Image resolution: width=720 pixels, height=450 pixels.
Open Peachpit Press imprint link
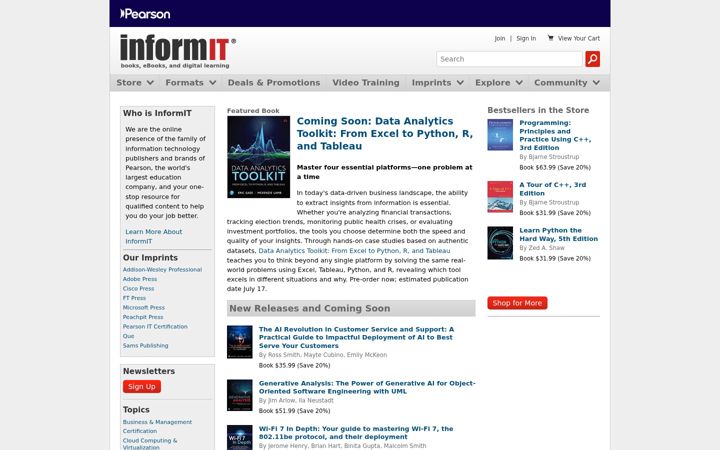pyautogui.click(x=143, y=317)
